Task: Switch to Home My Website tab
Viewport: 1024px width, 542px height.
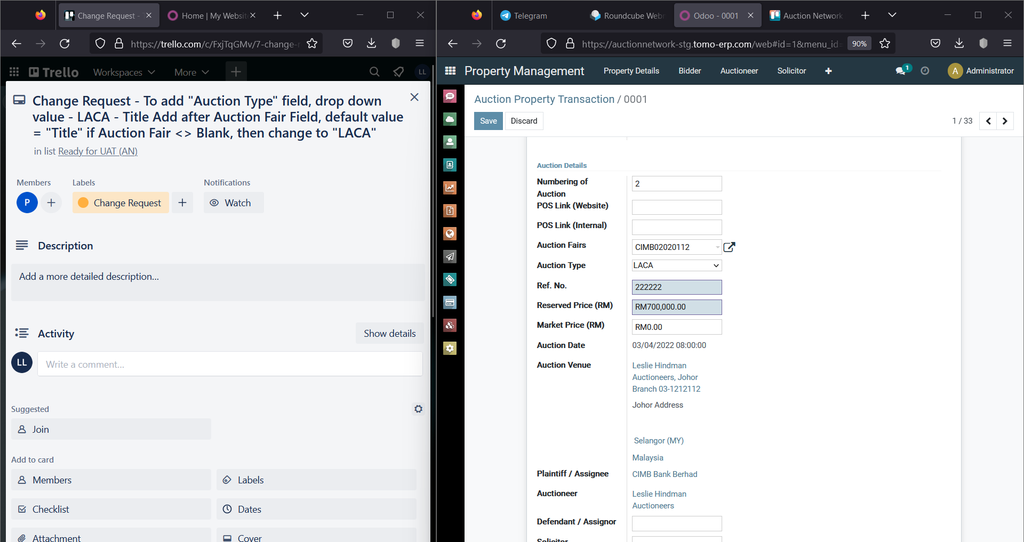Action: 212,15
